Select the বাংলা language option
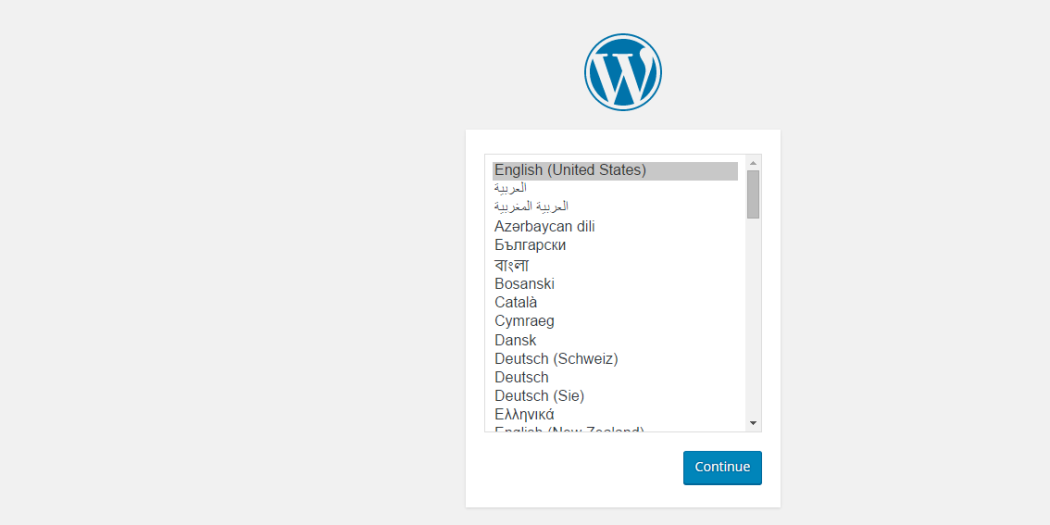This screenshot has width=1050, height=525. pos(615,265)
